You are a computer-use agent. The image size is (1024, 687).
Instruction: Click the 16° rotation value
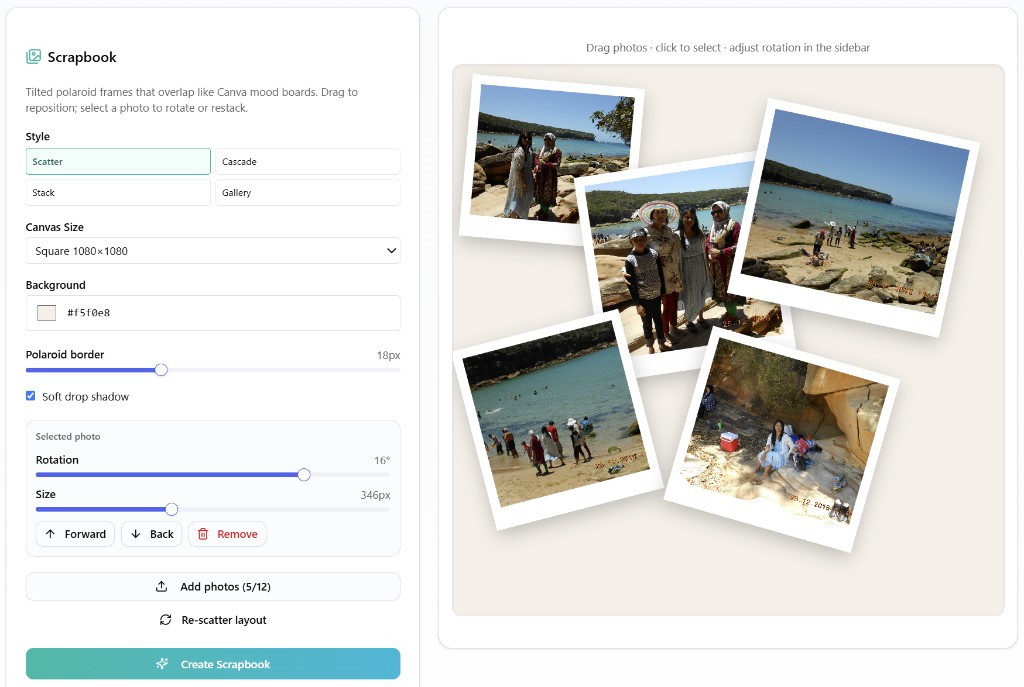[382, 460]
